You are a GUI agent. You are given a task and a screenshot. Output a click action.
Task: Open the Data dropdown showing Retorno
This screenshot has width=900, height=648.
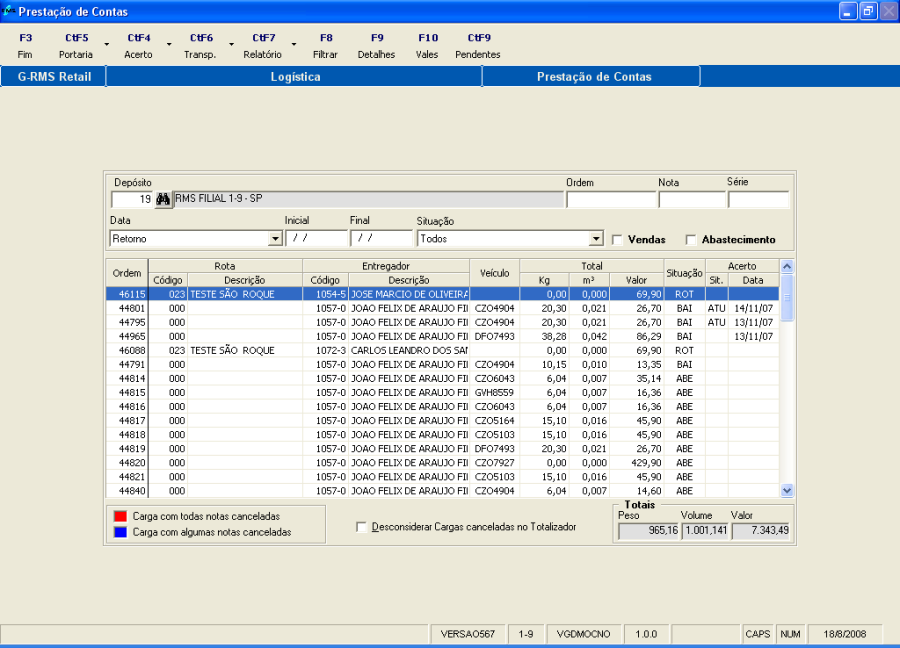pos(275,240)
